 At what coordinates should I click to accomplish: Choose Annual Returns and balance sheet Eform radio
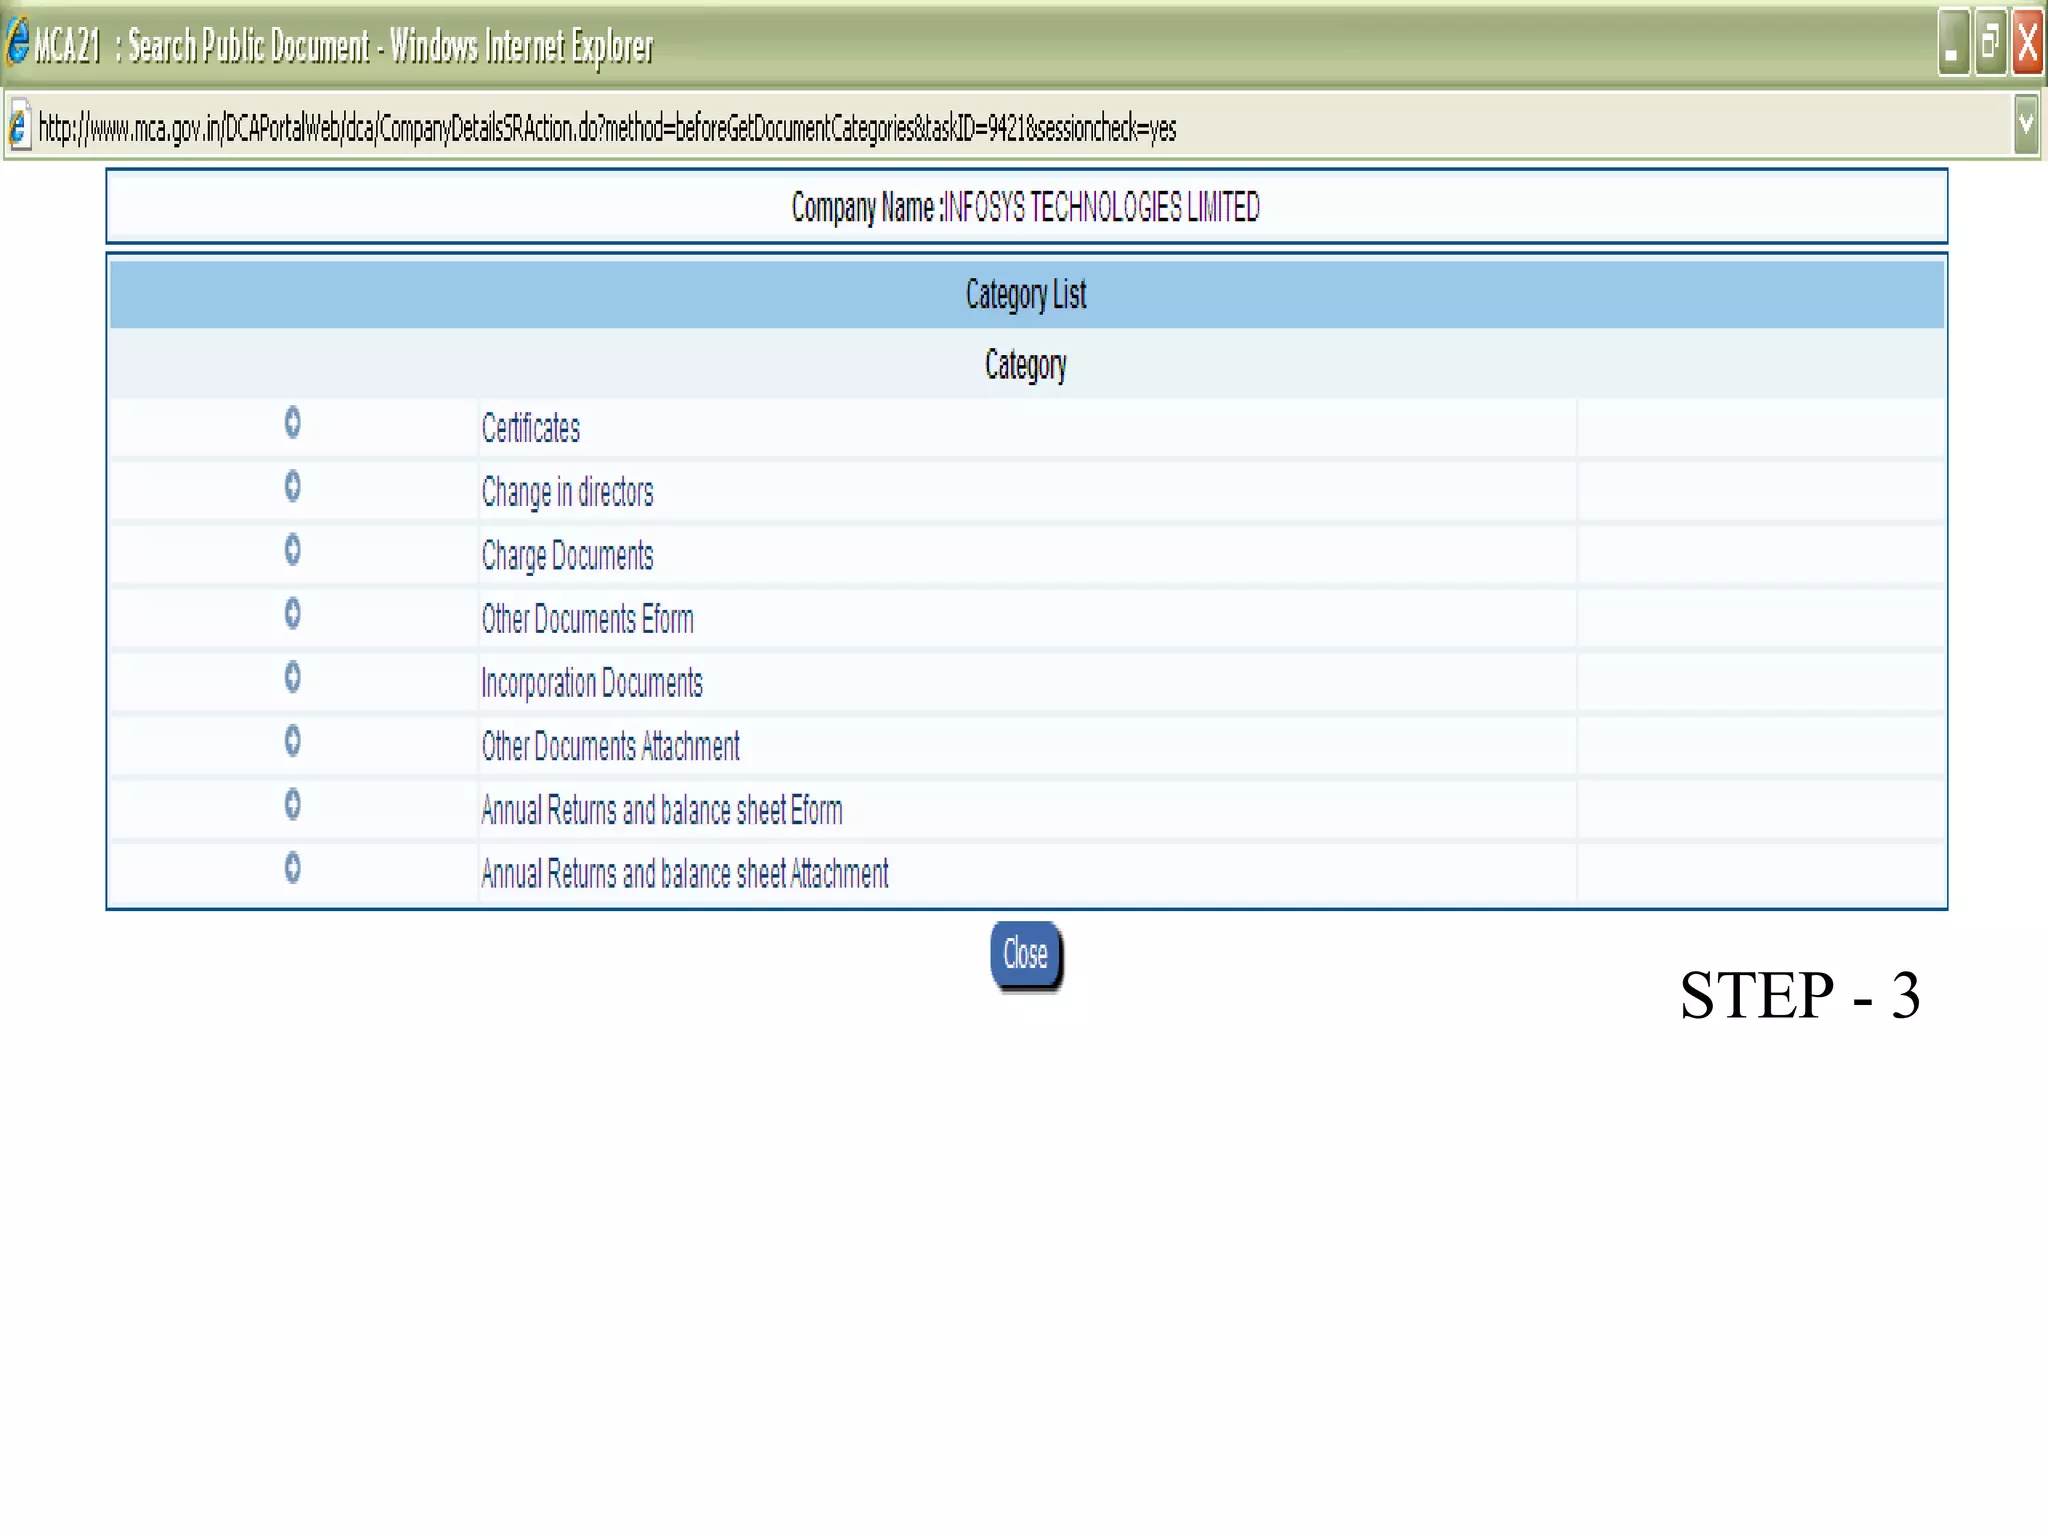[292, 805]
